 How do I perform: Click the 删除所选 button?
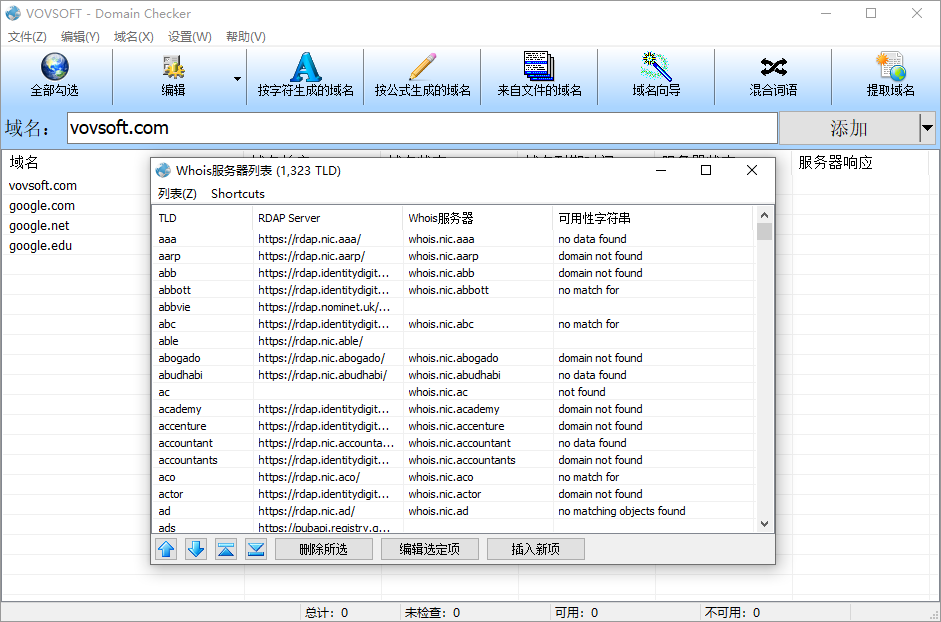pos(323,549)
